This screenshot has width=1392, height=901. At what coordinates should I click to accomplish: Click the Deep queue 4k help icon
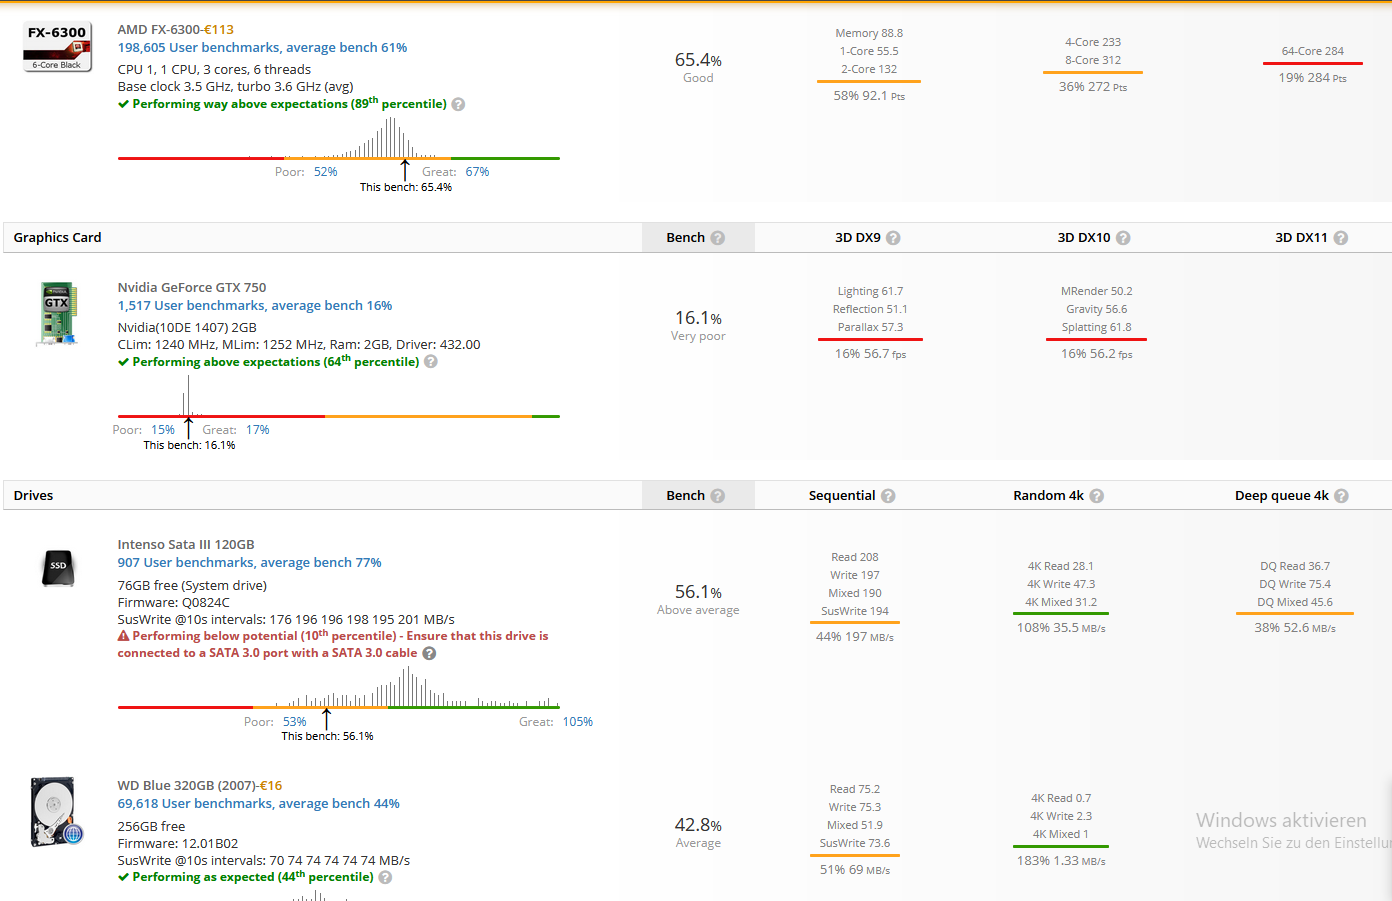[x=1341, y=496]
